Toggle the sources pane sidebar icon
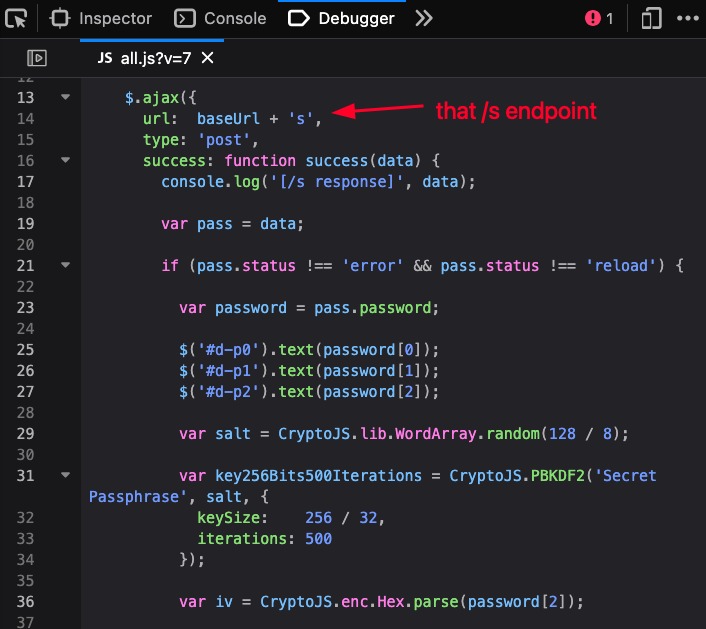Image resolution: width=706 pixels, height=629 pixels. [37, 58]
